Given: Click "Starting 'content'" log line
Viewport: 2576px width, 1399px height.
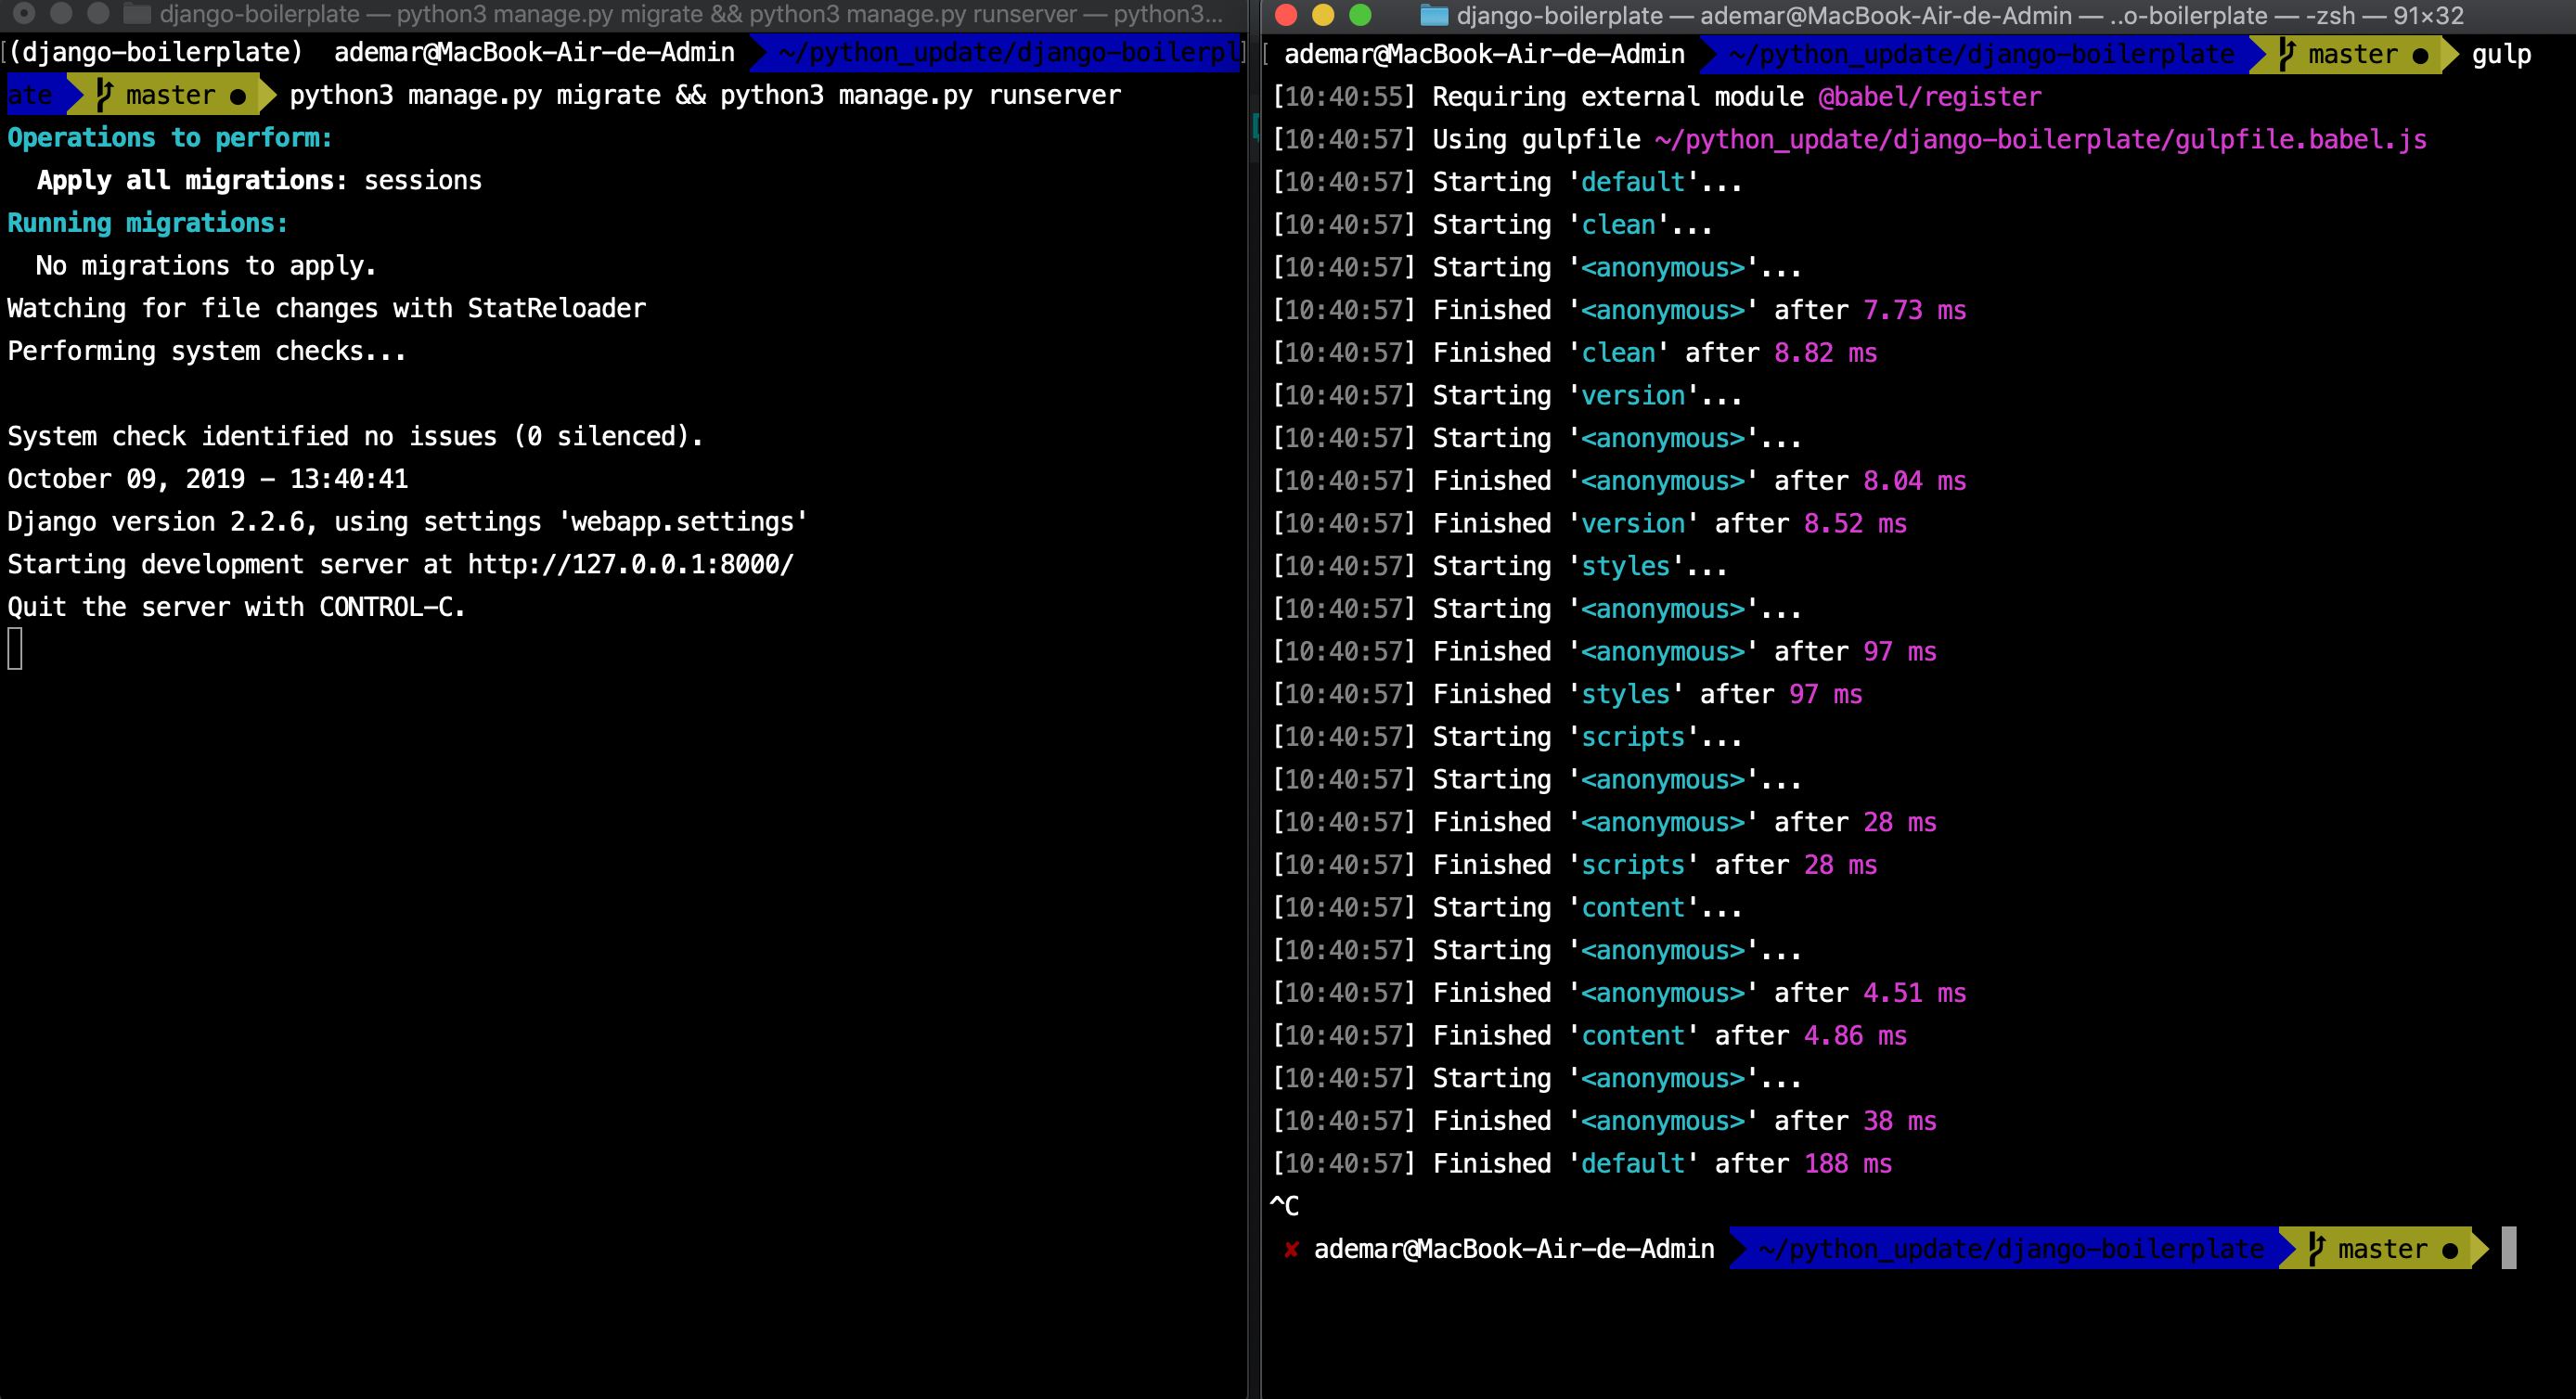Looking at the screenshot, I should [x=1506, y=908].
